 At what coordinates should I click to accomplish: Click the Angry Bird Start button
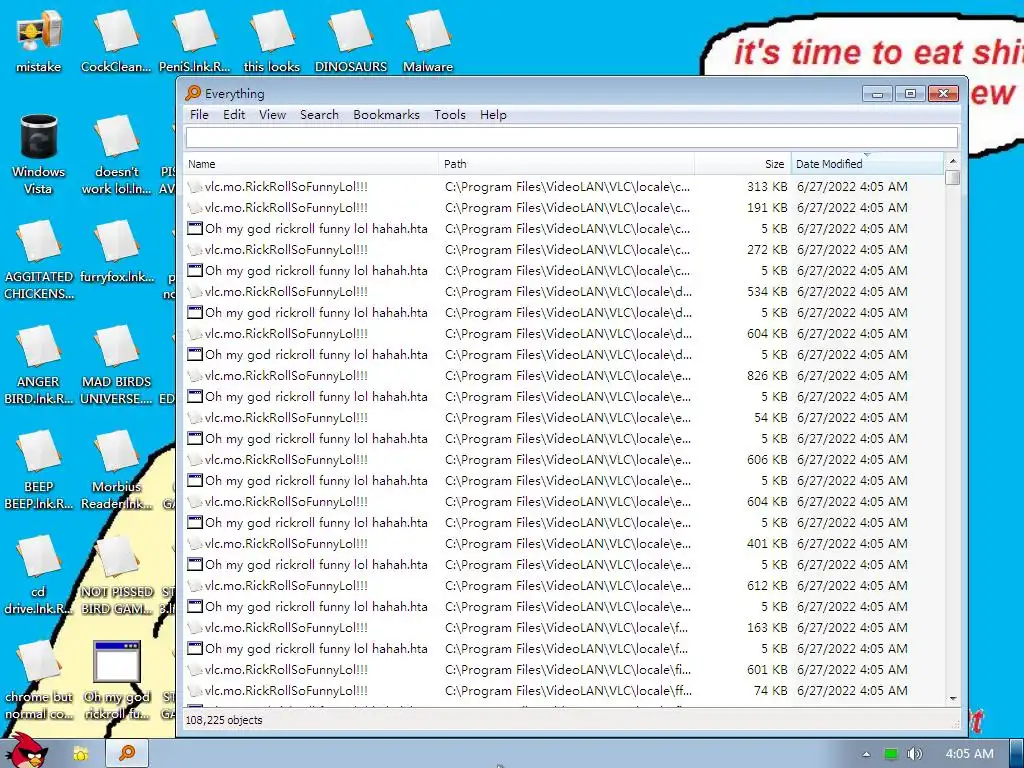[x=26, y=750]
